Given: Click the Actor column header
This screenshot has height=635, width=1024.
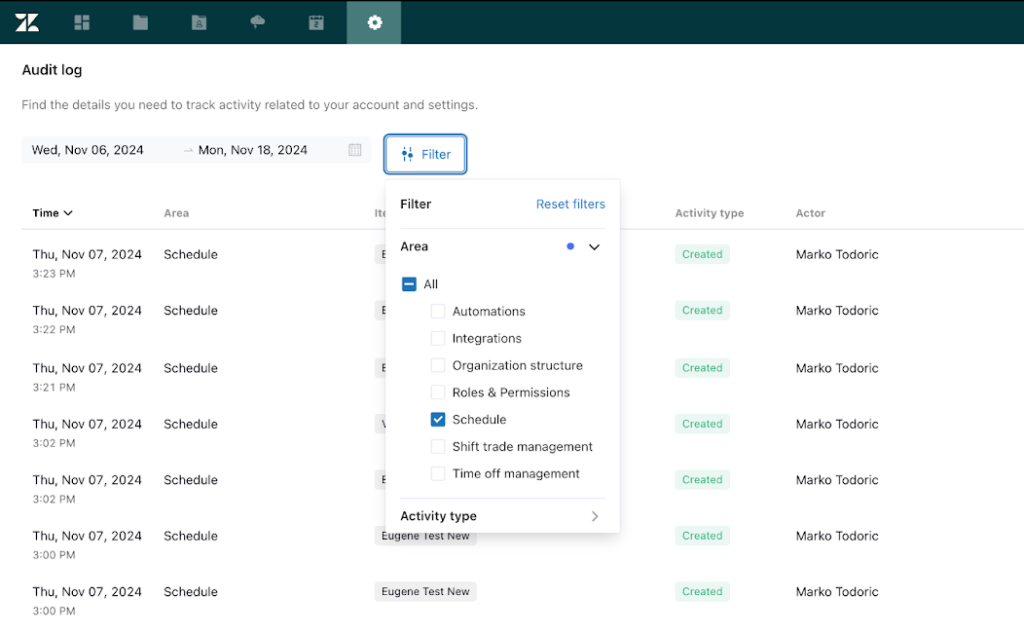Looking at the screenshot, I should [x=810, y=213].
